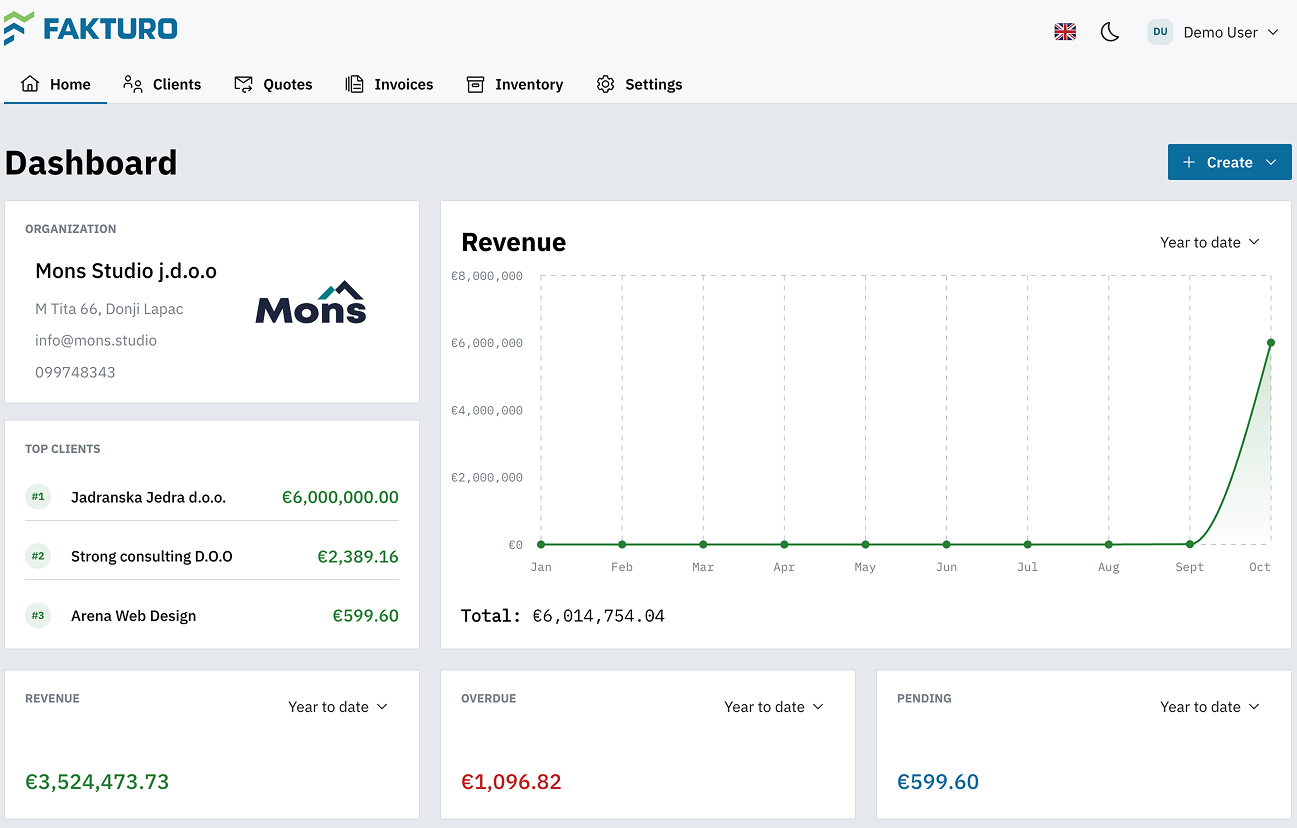1297x828 pixels.
Task: Click the DU user avatar
Action: click(1160, 32)
